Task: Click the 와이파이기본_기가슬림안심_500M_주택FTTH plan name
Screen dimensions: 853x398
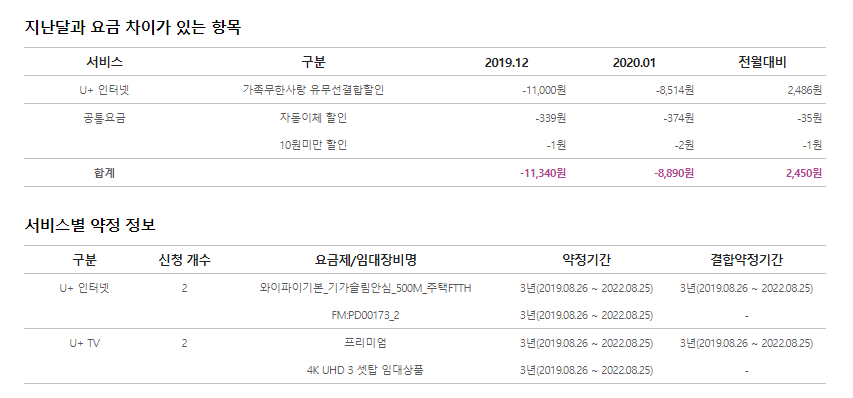Action: [x=366, y=288]
